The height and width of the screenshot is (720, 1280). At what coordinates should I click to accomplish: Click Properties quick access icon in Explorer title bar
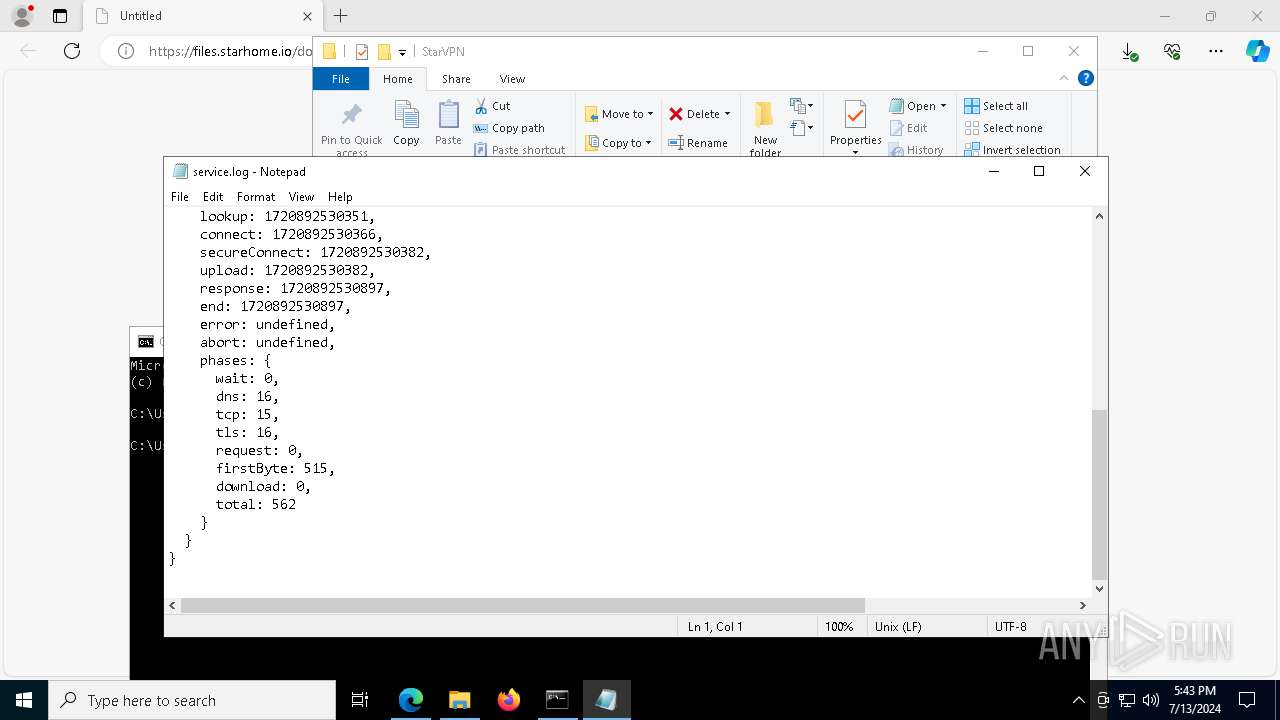click(x=362, y=52)
